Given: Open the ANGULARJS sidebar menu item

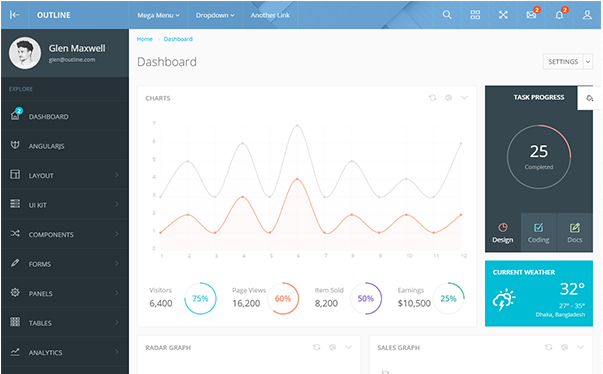Looking at the screenshot, I should [65, 146].
